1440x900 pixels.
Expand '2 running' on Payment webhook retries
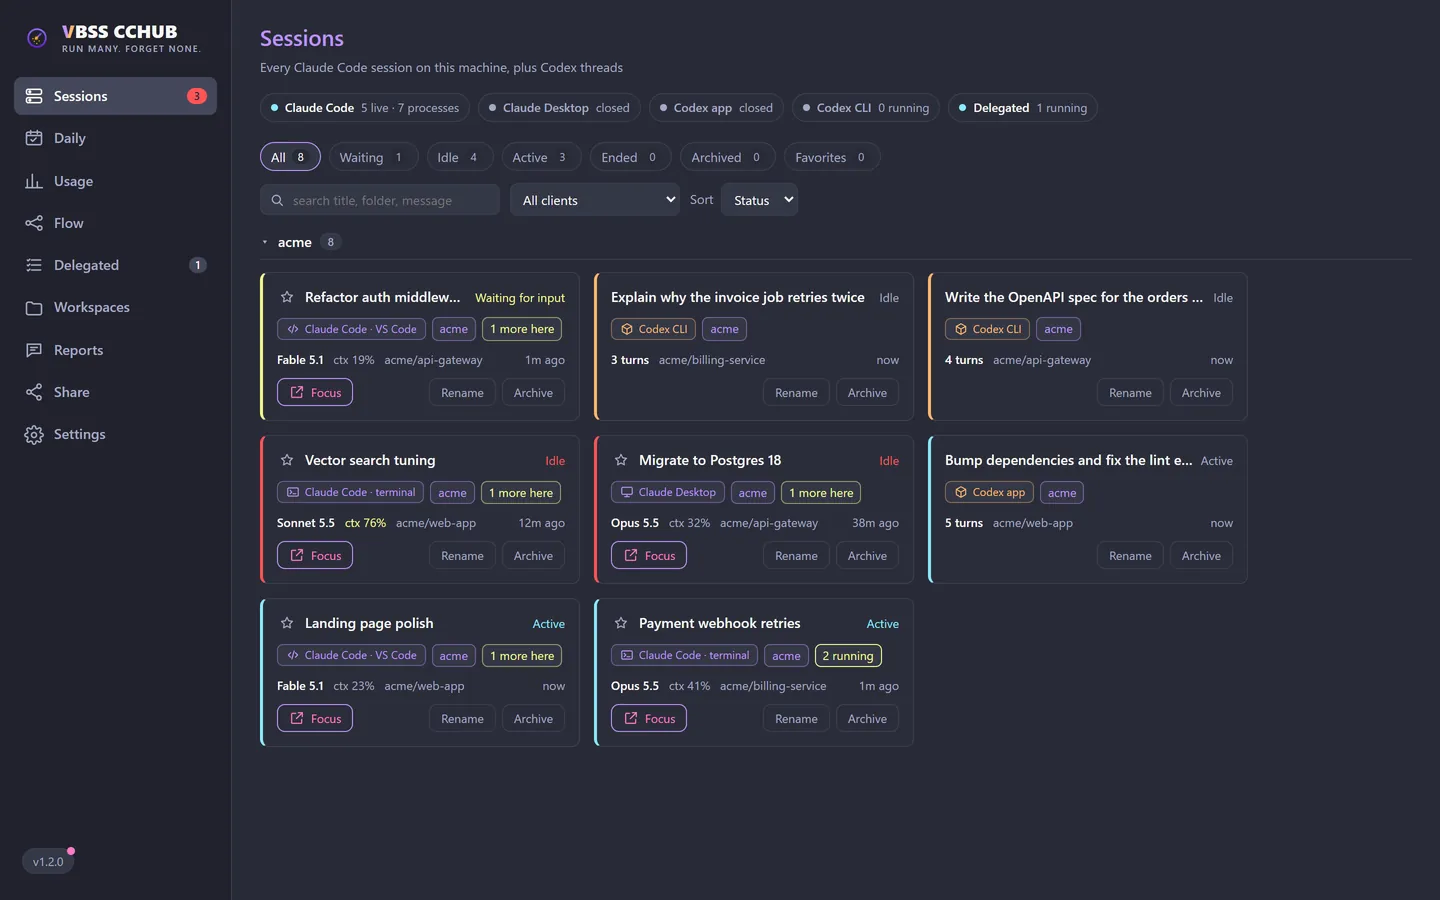pyautogui.click(x=848, y=656)
